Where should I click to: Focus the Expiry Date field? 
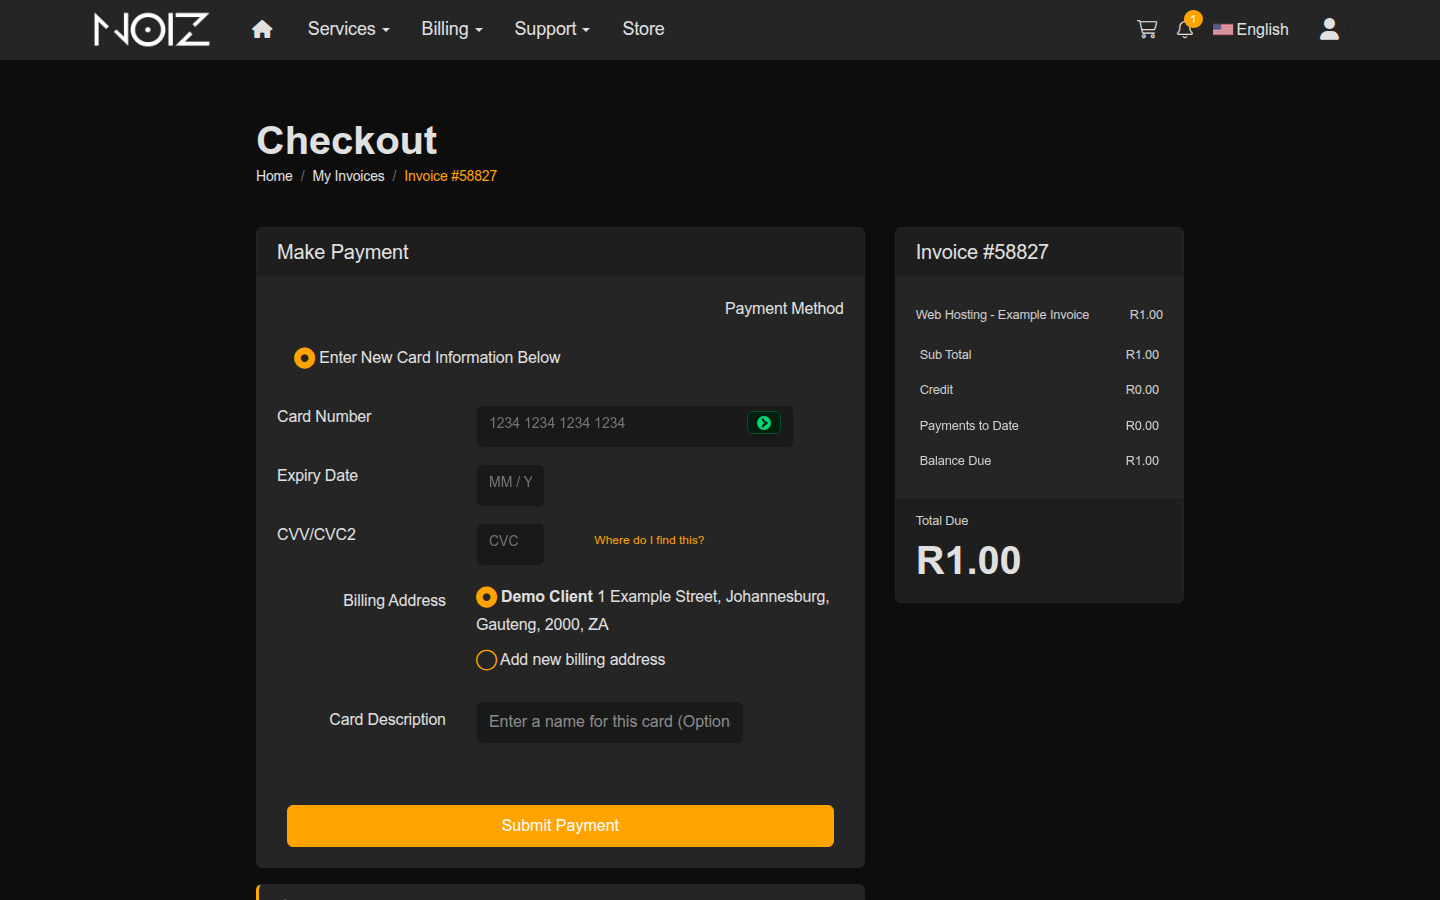tap(510, 485)
